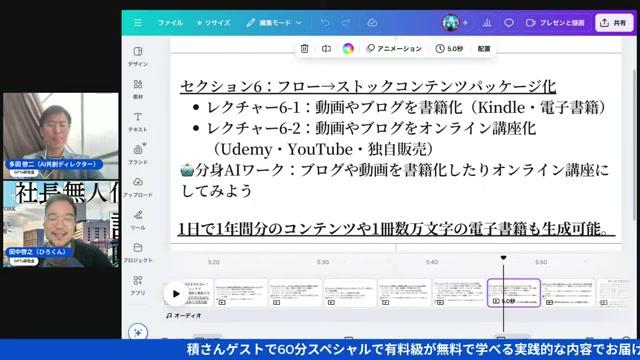
Task: Click the bottom webcam video feed
Action: tap(61, 224)
